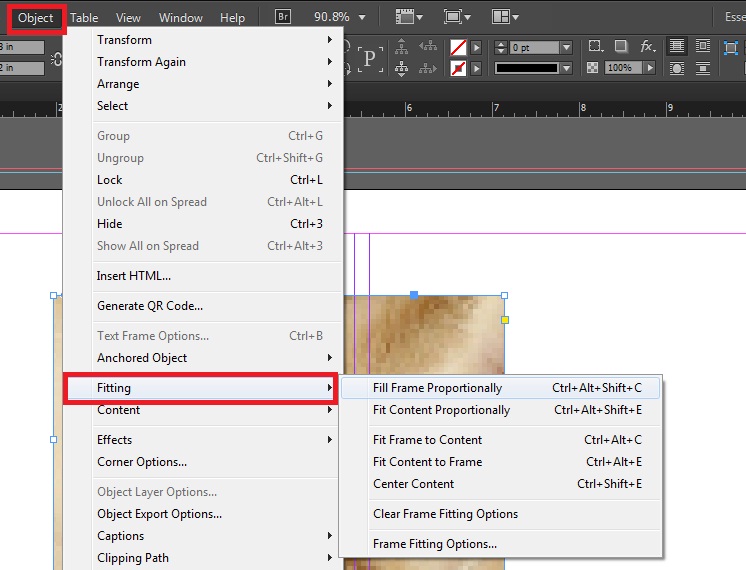Open the Window menu

[x=180, y=18]
